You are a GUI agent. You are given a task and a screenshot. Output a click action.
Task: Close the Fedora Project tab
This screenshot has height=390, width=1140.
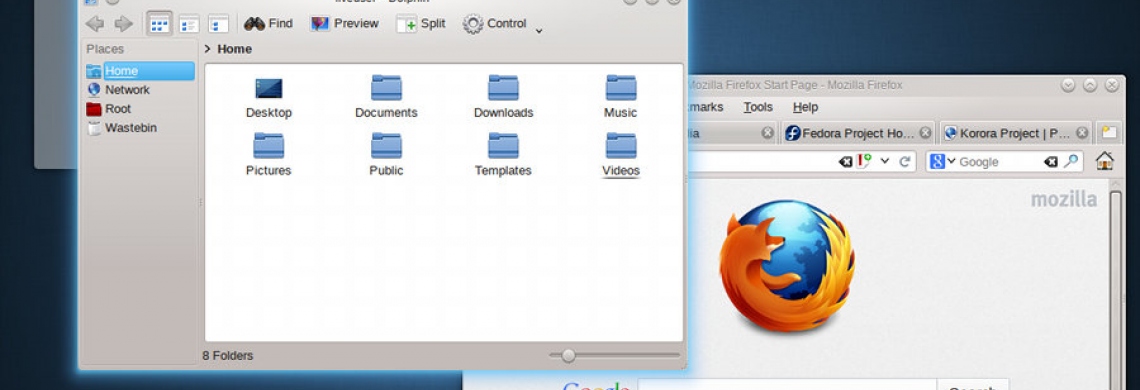[925, 133]
